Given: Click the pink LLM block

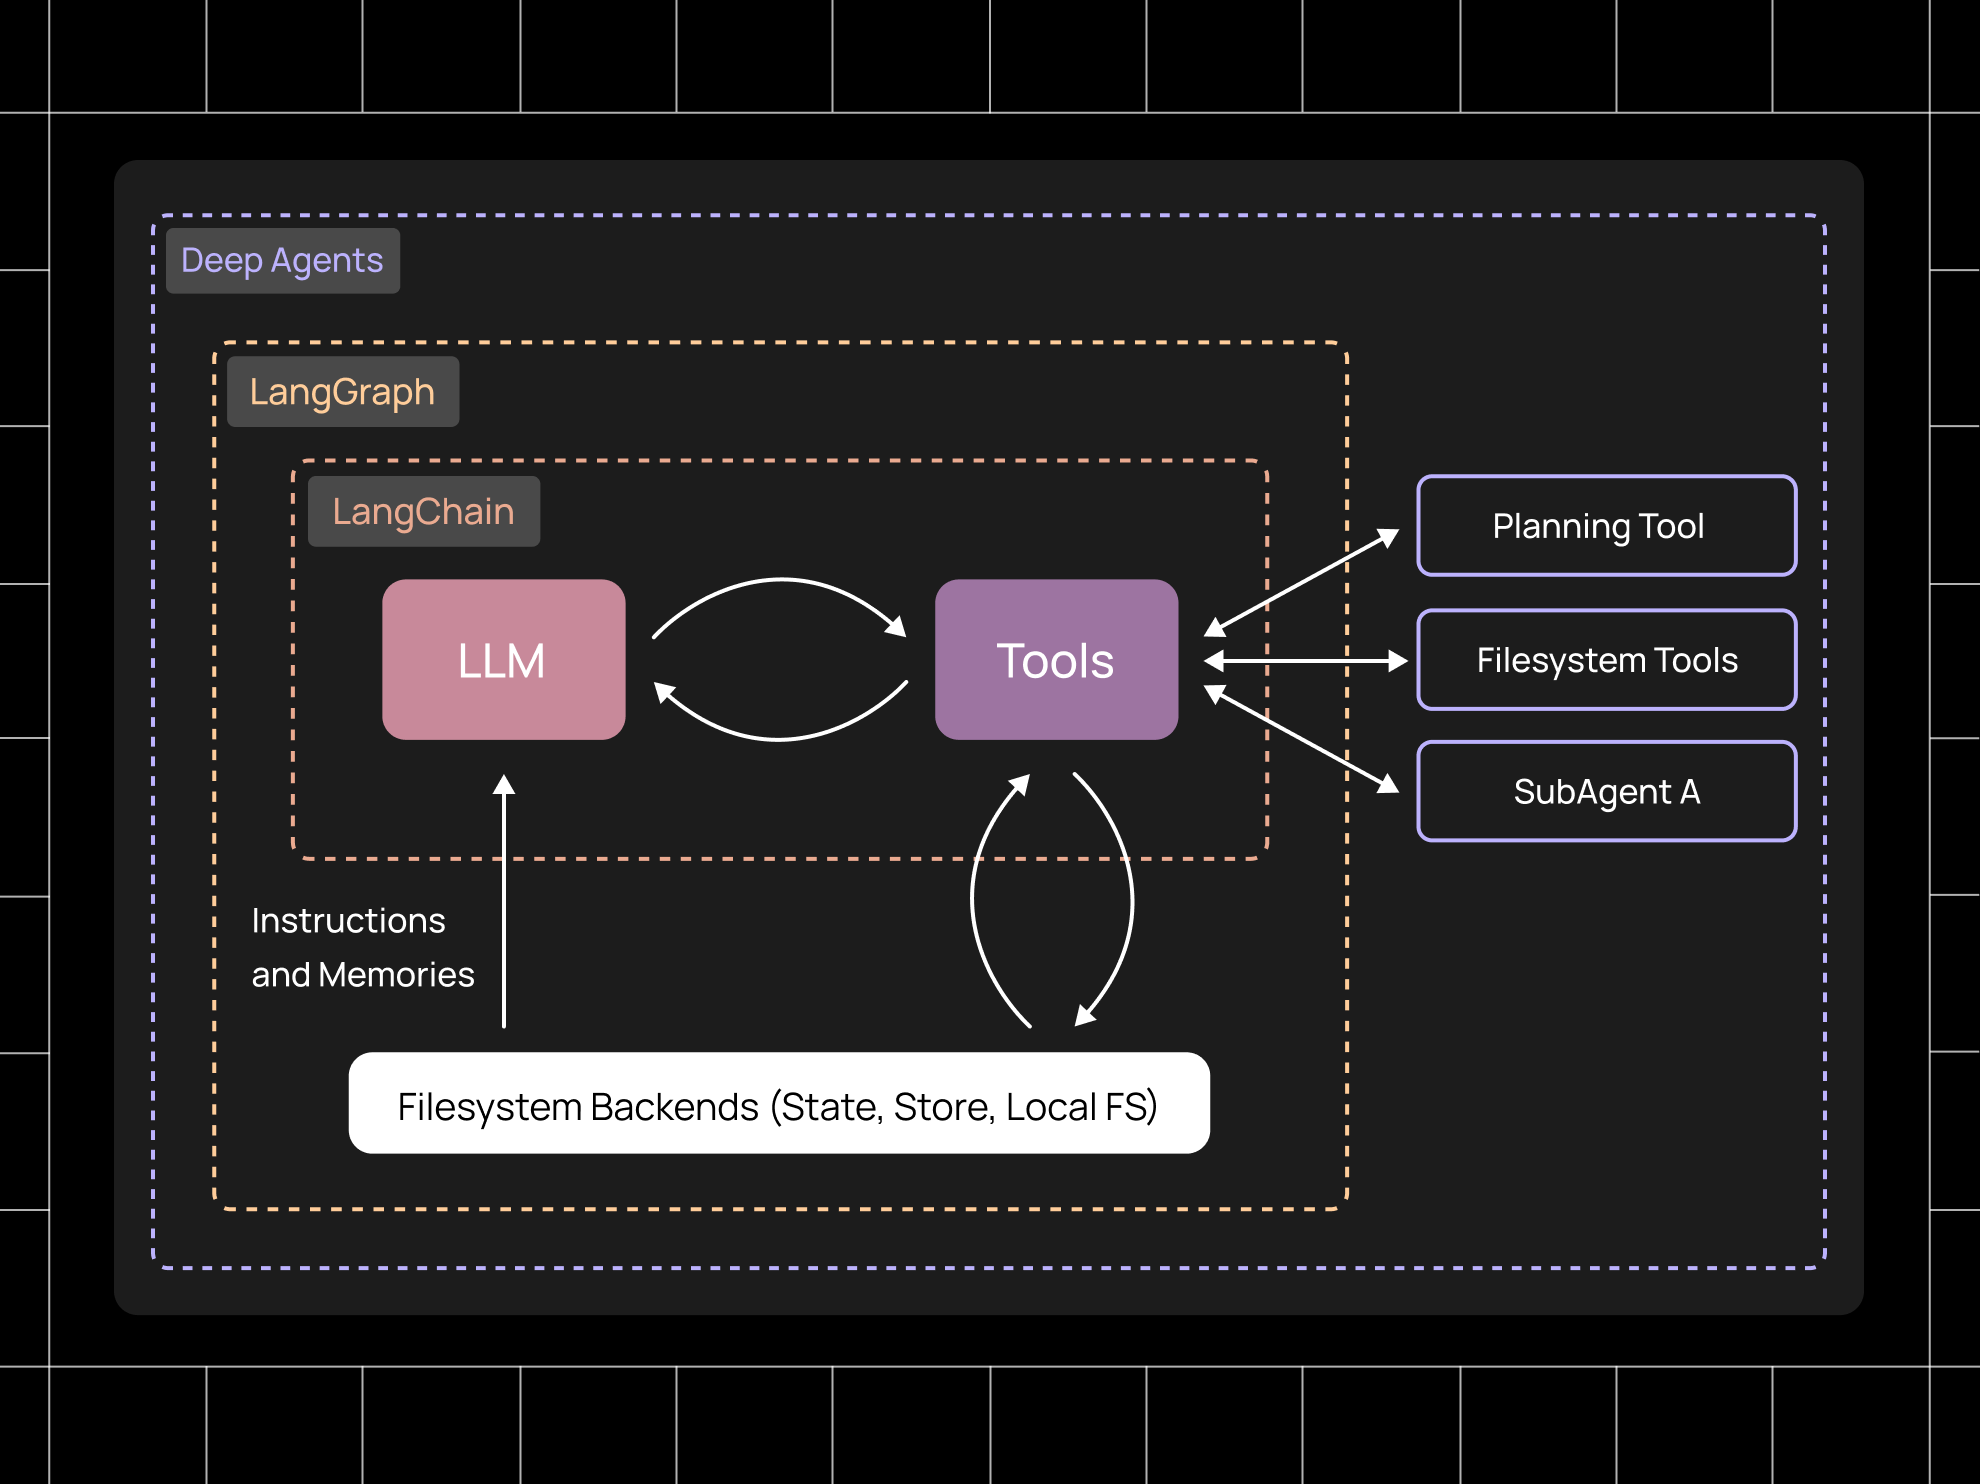Looking at the screenshot, I should point(503,660).
